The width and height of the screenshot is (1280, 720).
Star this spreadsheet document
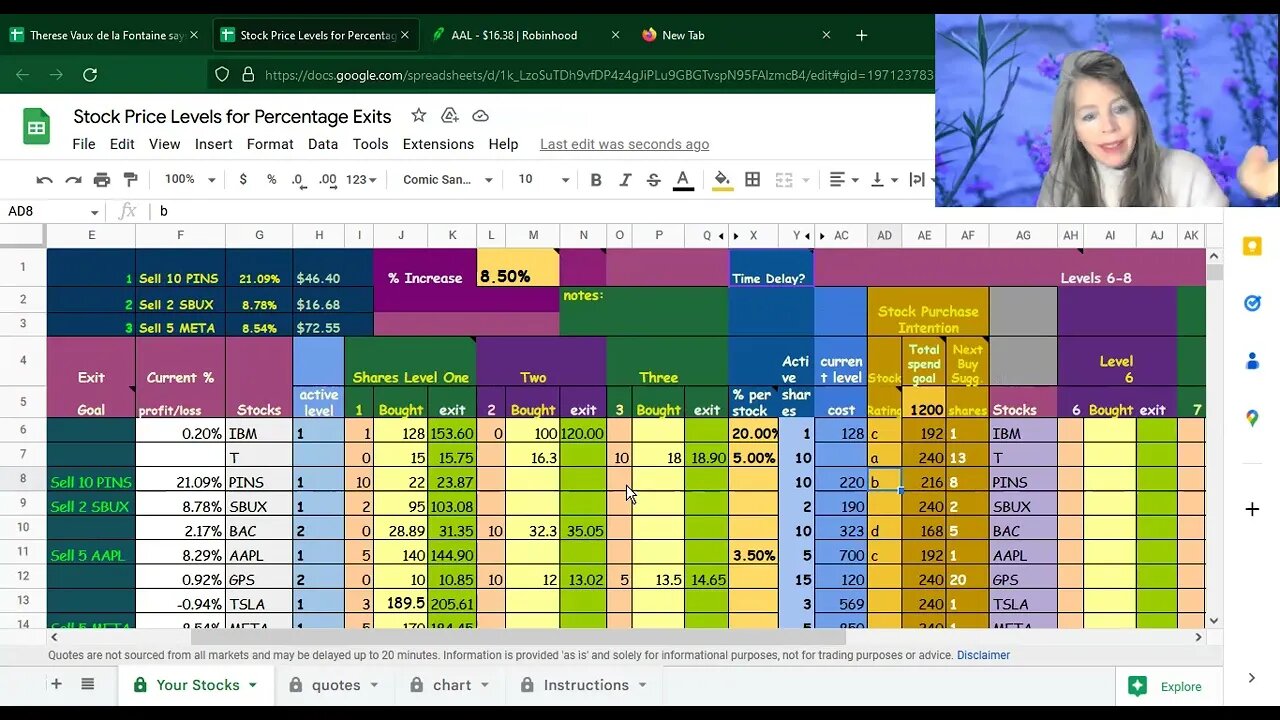[x=419, y=116]
